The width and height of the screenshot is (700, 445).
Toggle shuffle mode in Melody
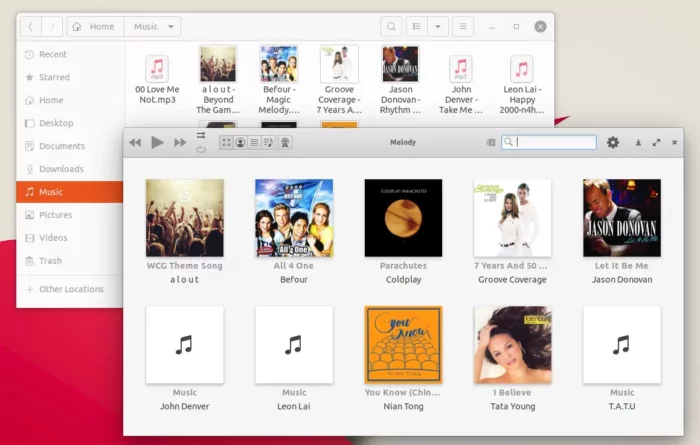click(201, 135)
